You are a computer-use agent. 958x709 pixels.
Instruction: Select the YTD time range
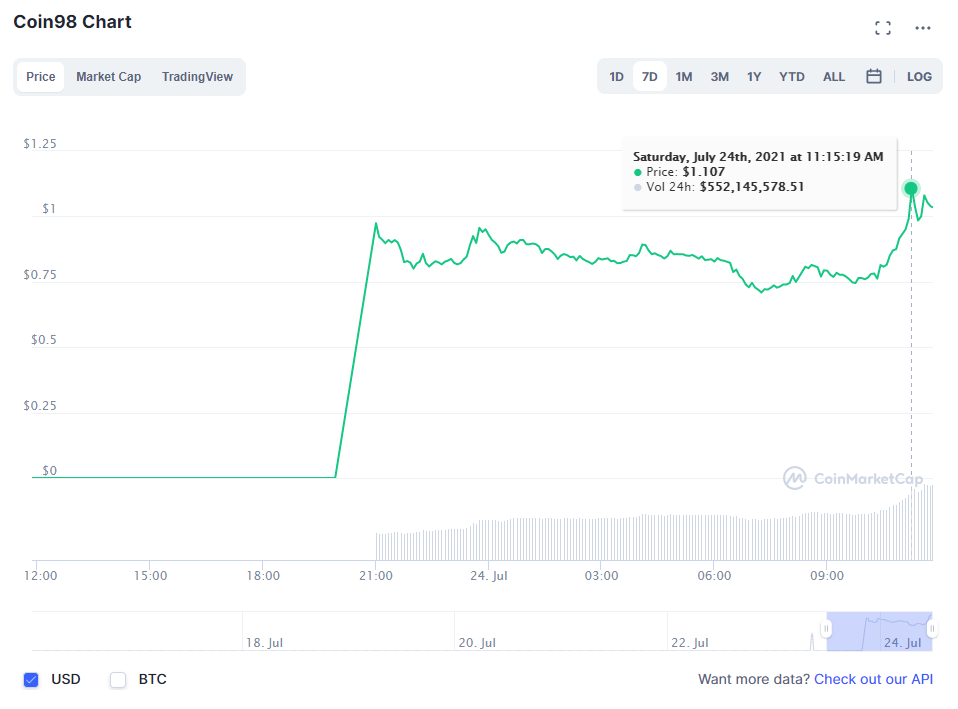point(792,77)
